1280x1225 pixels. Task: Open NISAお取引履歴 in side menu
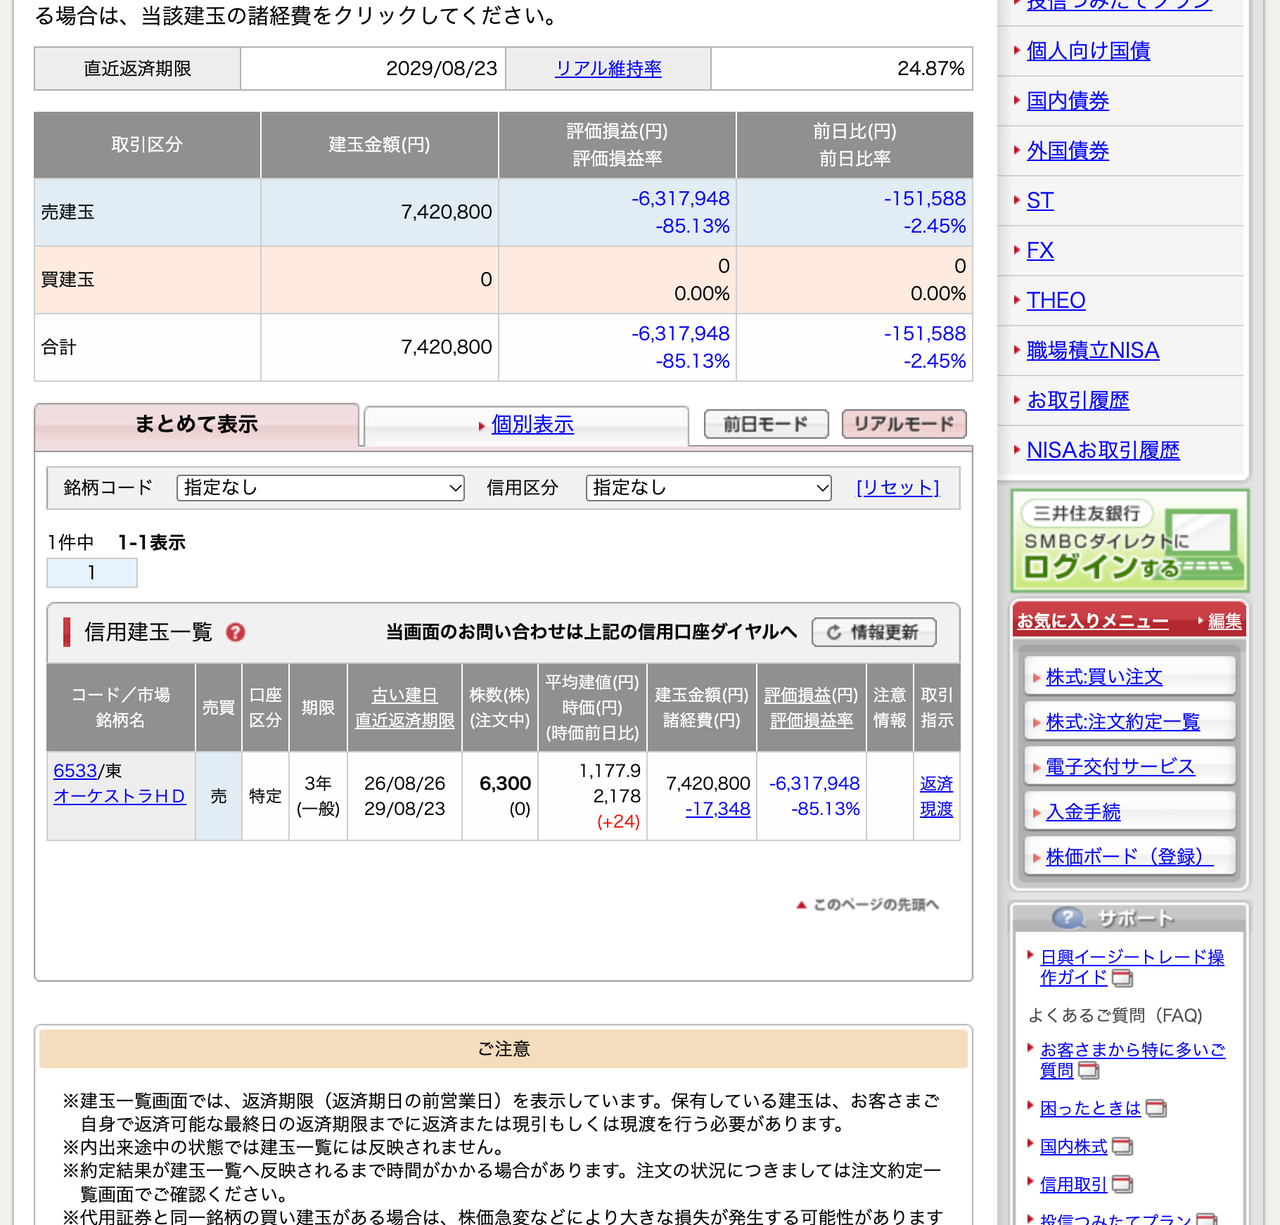[x=1103, y=451]
